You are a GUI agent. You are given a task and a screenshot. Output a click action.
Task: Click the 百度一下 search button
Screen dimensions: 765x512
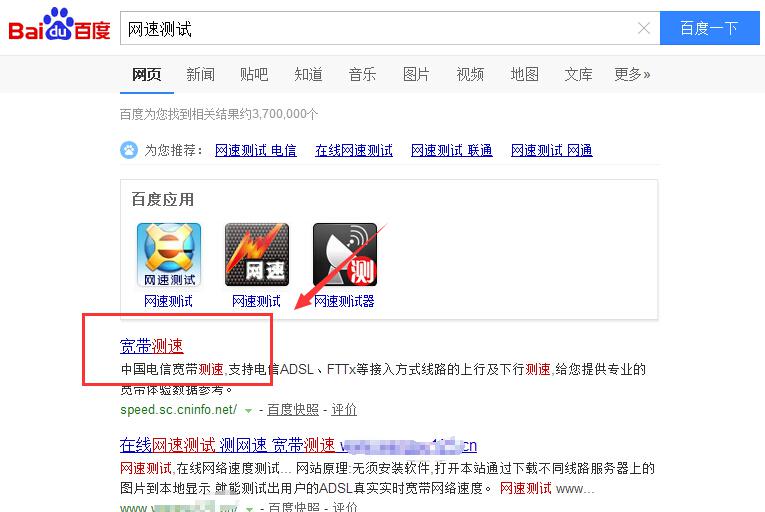click(709, 28)
